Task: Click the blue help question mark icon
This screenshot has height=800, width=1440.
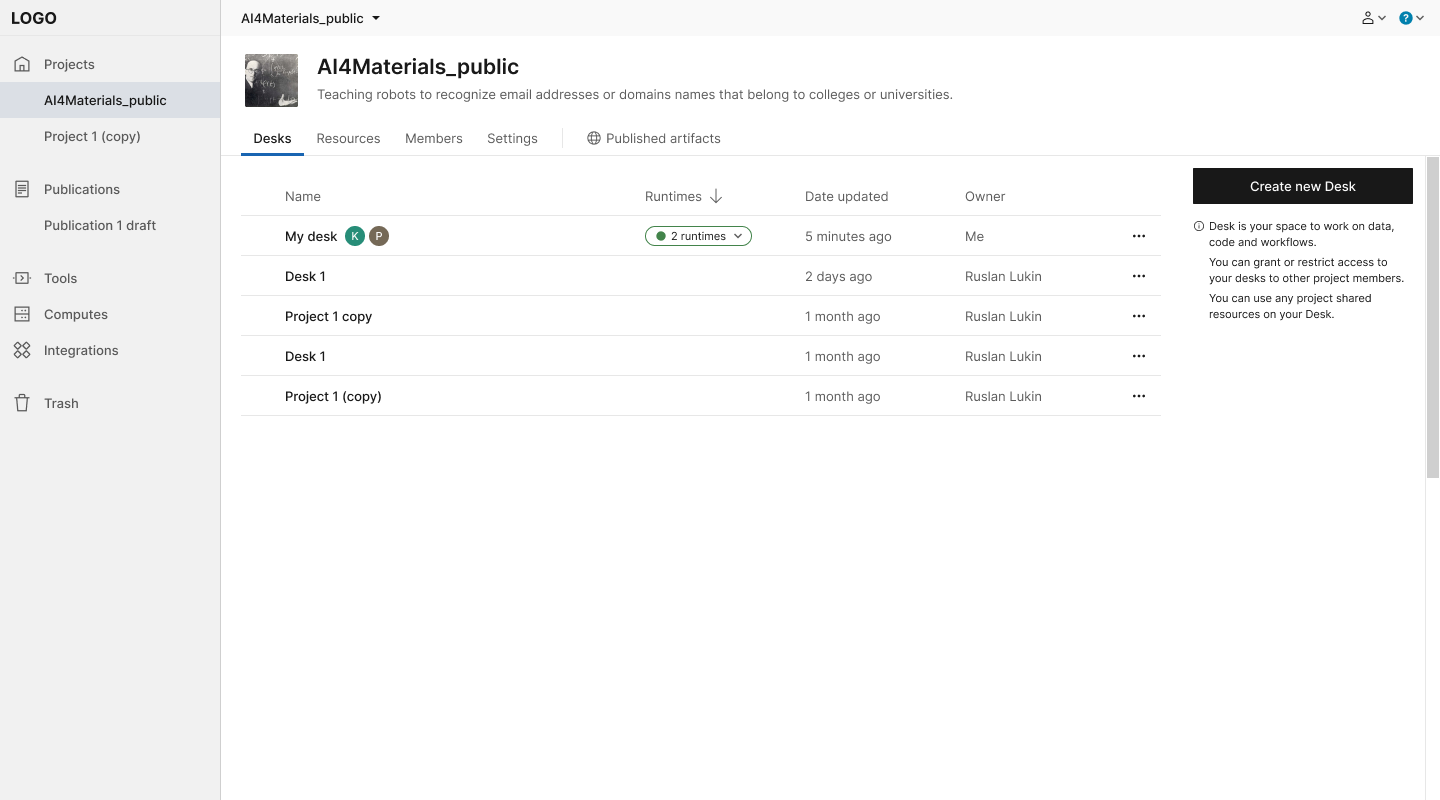Action: pyautogui.click(x=1406, y=18)
